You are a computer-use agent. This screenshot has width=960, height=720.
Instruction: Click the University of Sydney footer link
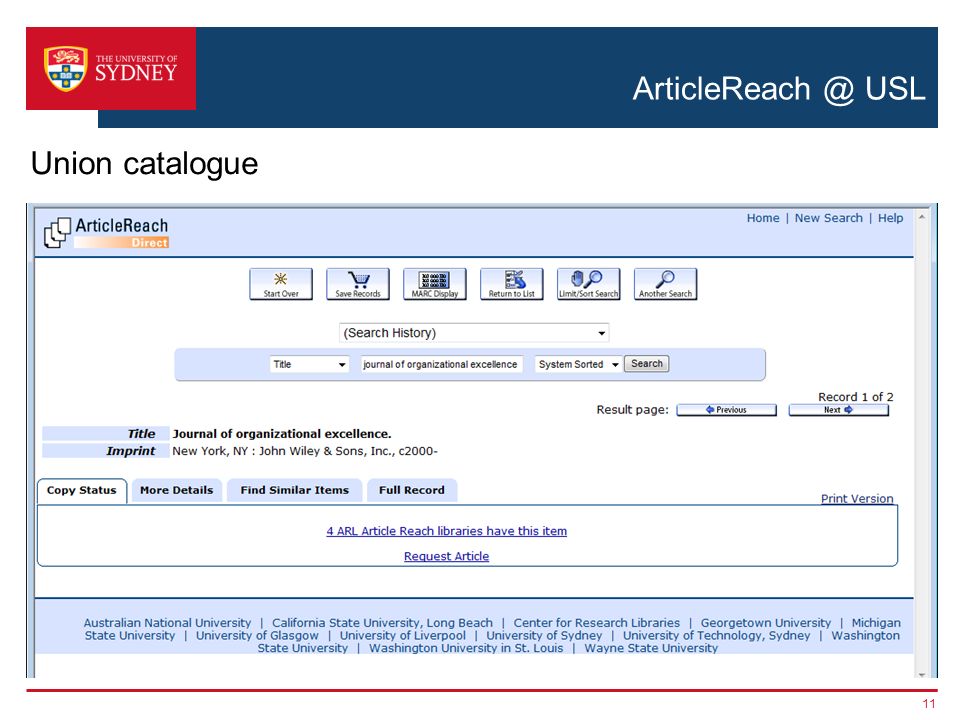[x=544, y=636]
